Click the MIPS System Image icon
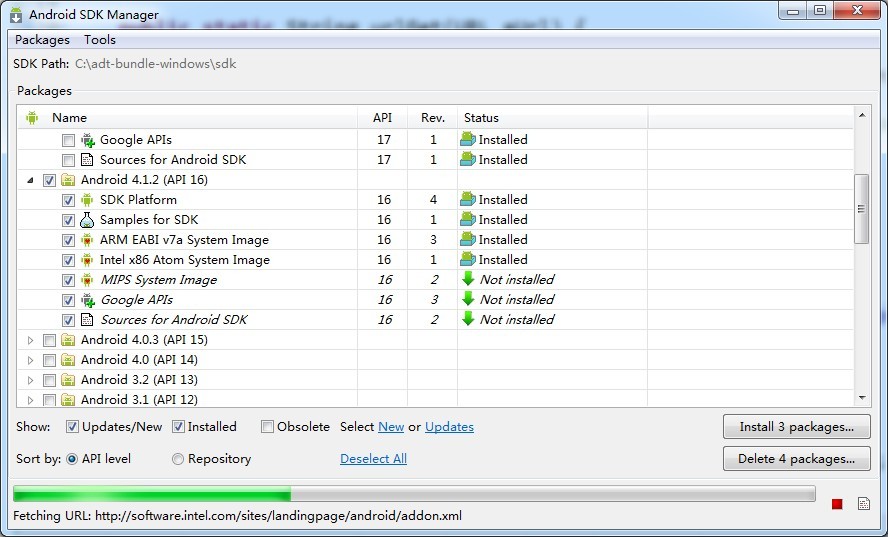 tap(87, 280)
